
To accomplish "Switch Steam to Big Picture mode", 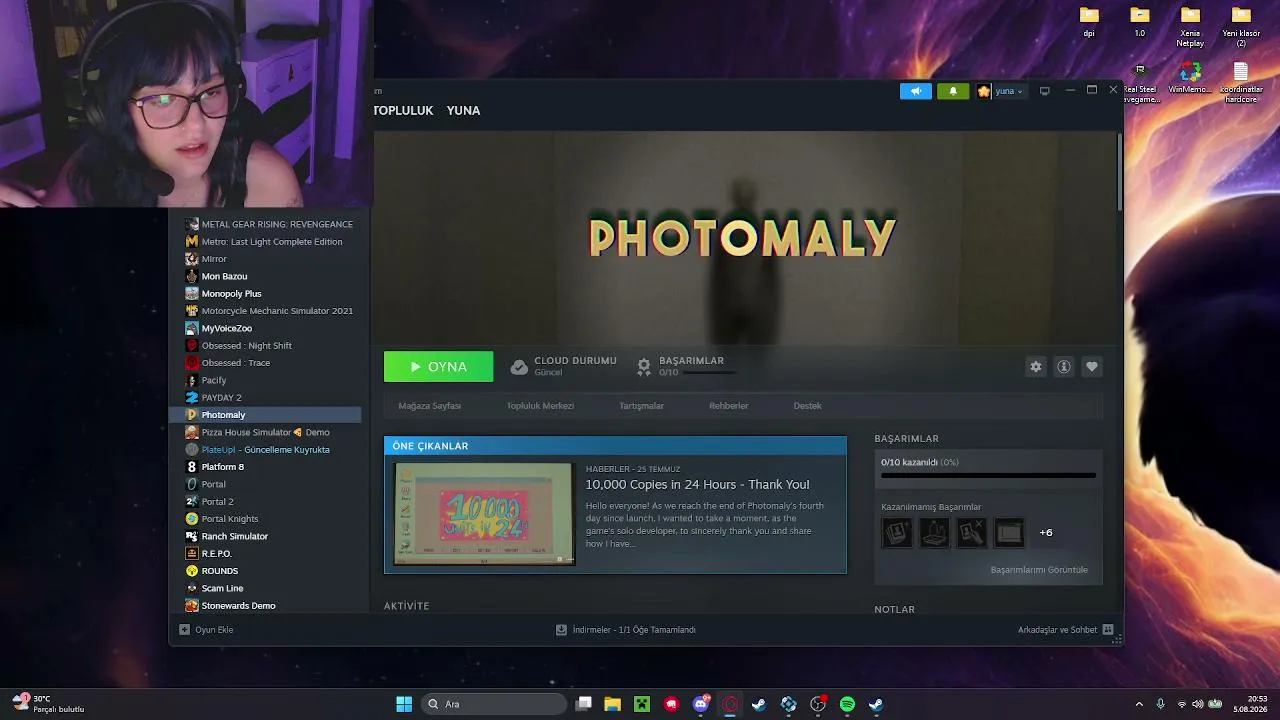I will click(x=1045, y=91).
